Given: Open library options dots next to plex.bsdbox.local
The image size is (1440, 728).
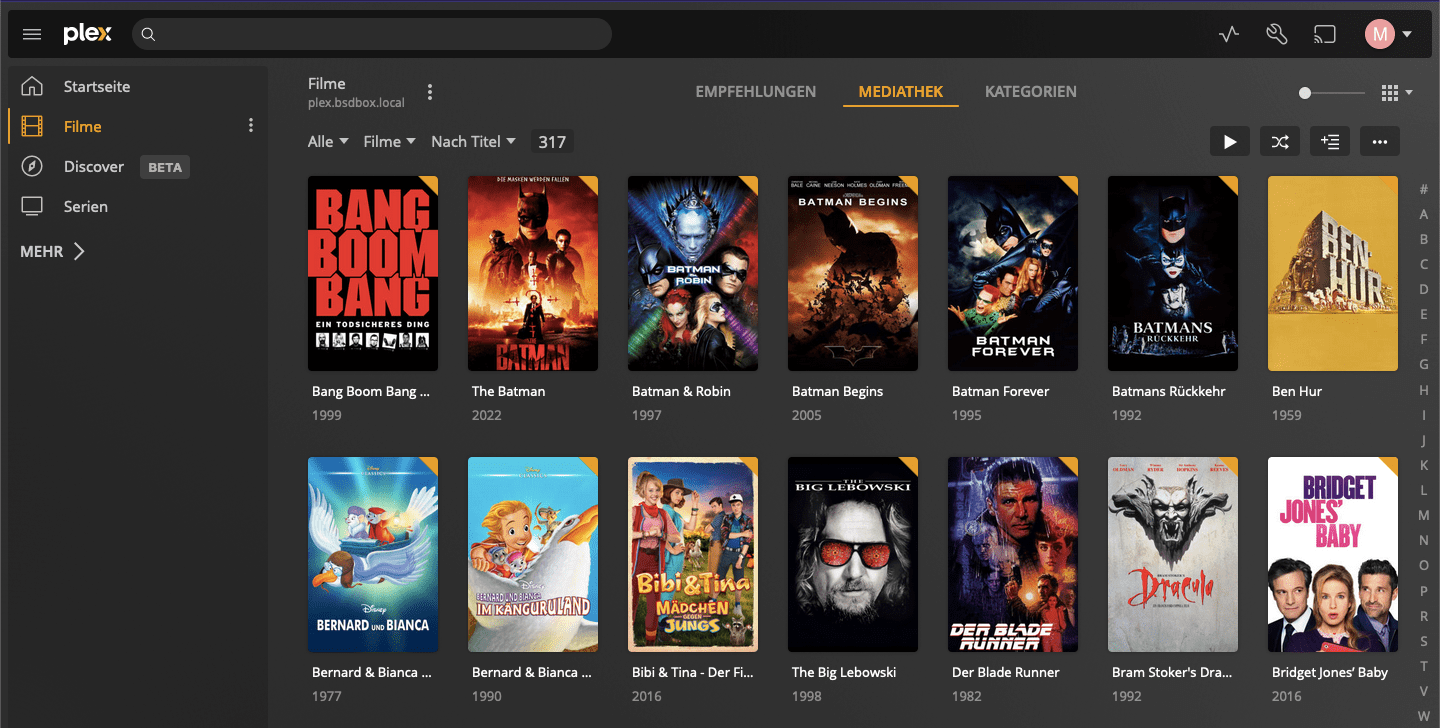Looking at the screenshot, I should [430, 92].
